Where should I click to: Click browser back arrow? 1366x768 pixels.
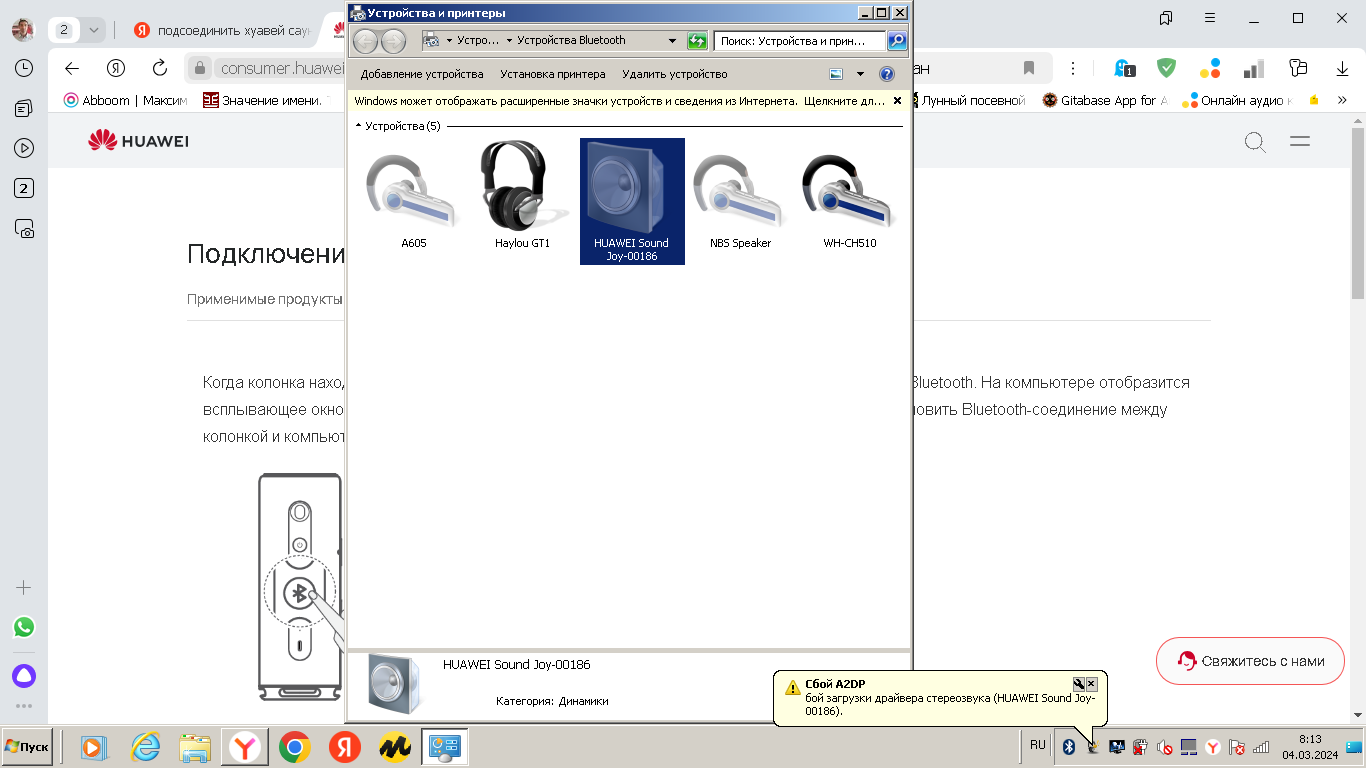point(71,68)
